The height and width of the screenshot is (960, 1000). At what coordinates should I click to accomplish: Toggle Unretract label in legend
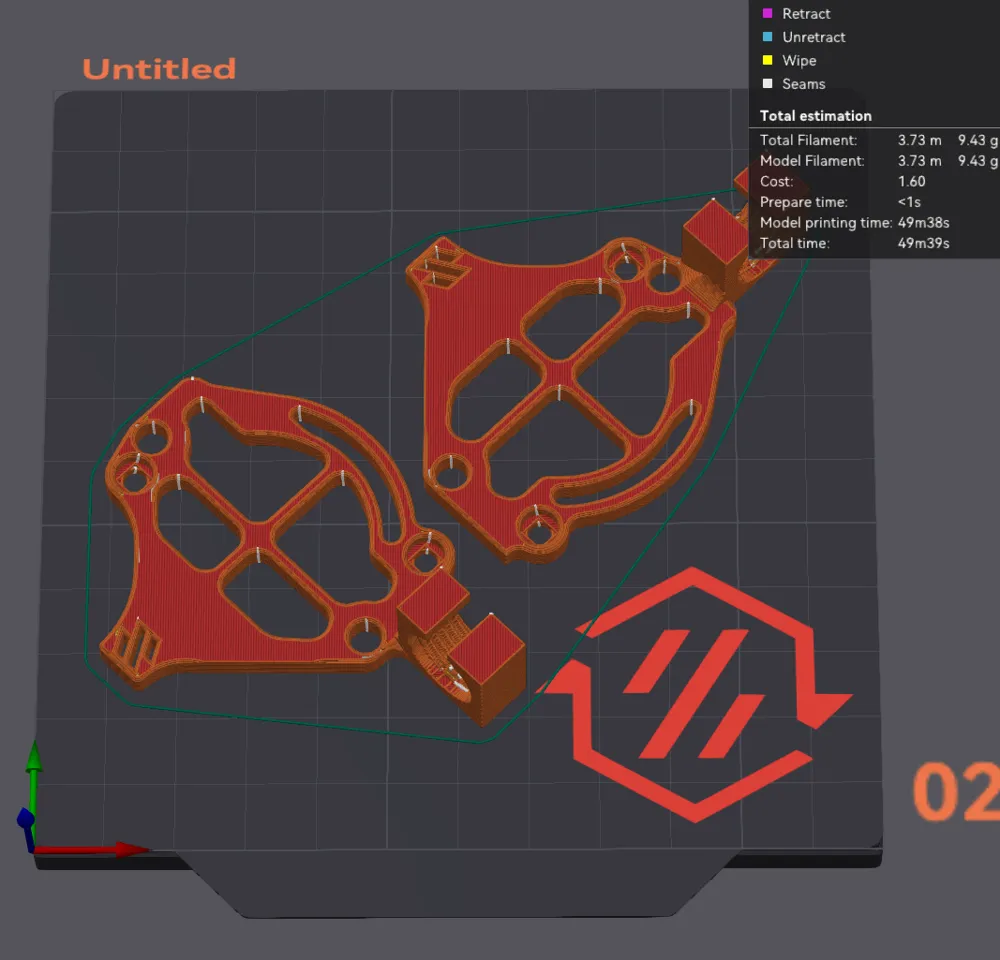click(814, 37)
